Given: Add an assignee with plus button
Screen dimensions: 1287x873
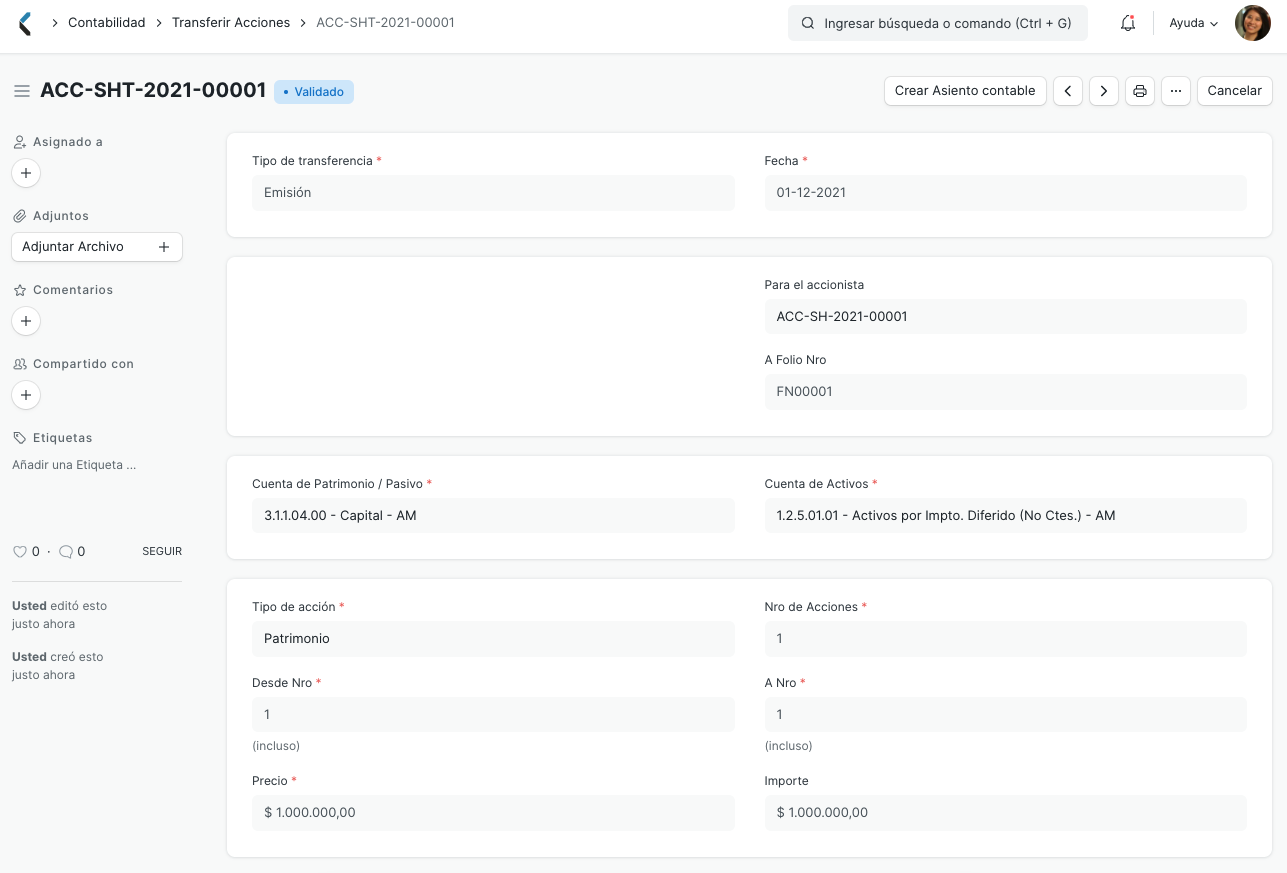Looking at the screenshot, I should pos(26,173).
